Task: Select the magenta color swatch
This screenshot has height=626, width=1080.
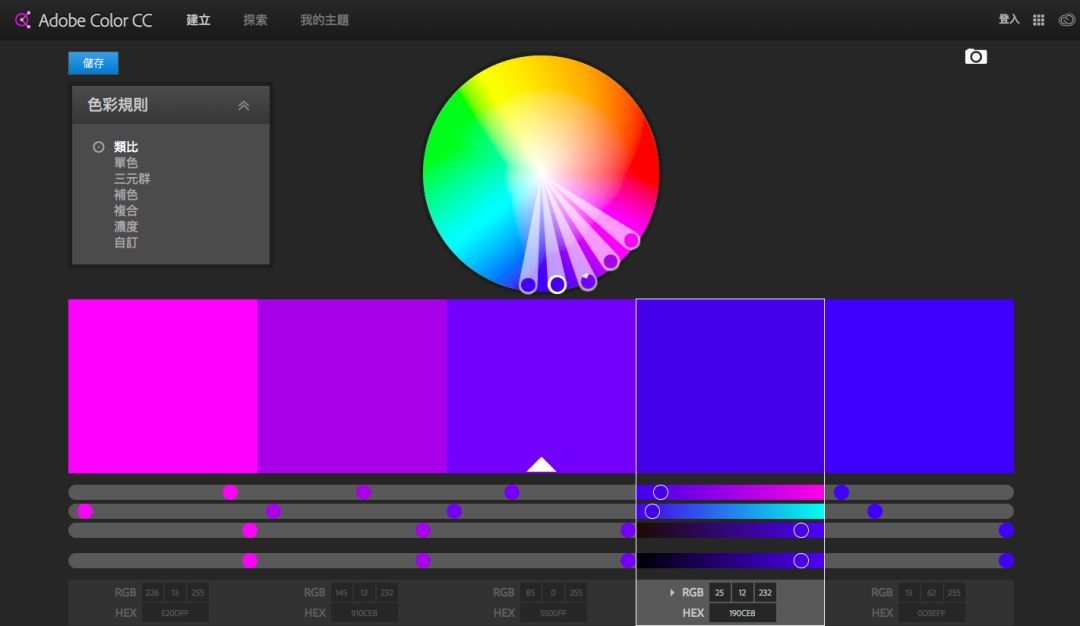Action: [162, 385]
